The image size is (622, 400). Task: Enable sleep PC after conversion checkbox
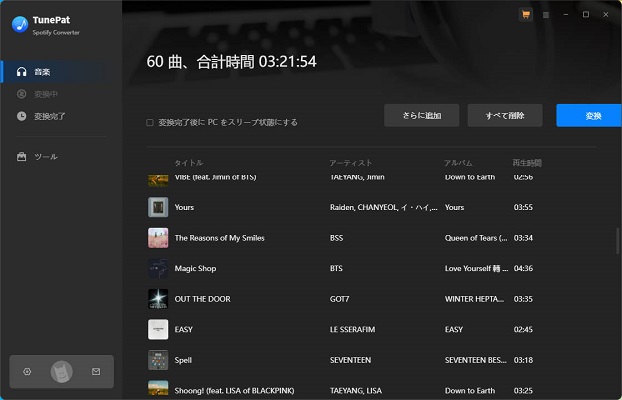tap(150, 123)
